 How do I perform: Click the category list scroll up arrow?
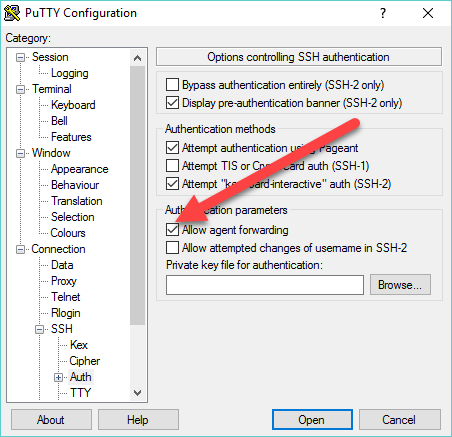(137, 58)
